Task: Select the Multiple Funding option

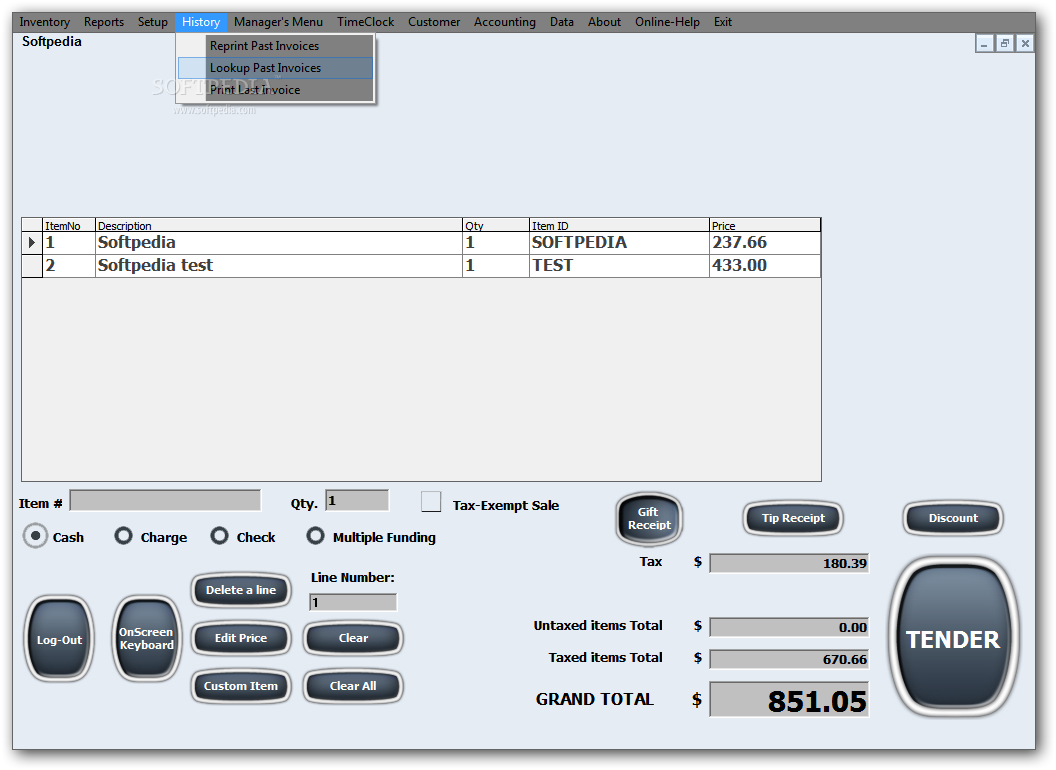Action: pos(315,536)
